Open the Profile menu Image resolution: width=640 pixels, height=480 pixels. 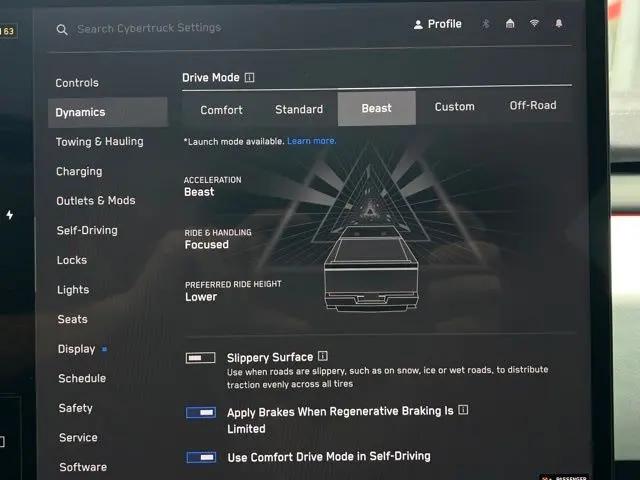(438, 24)
